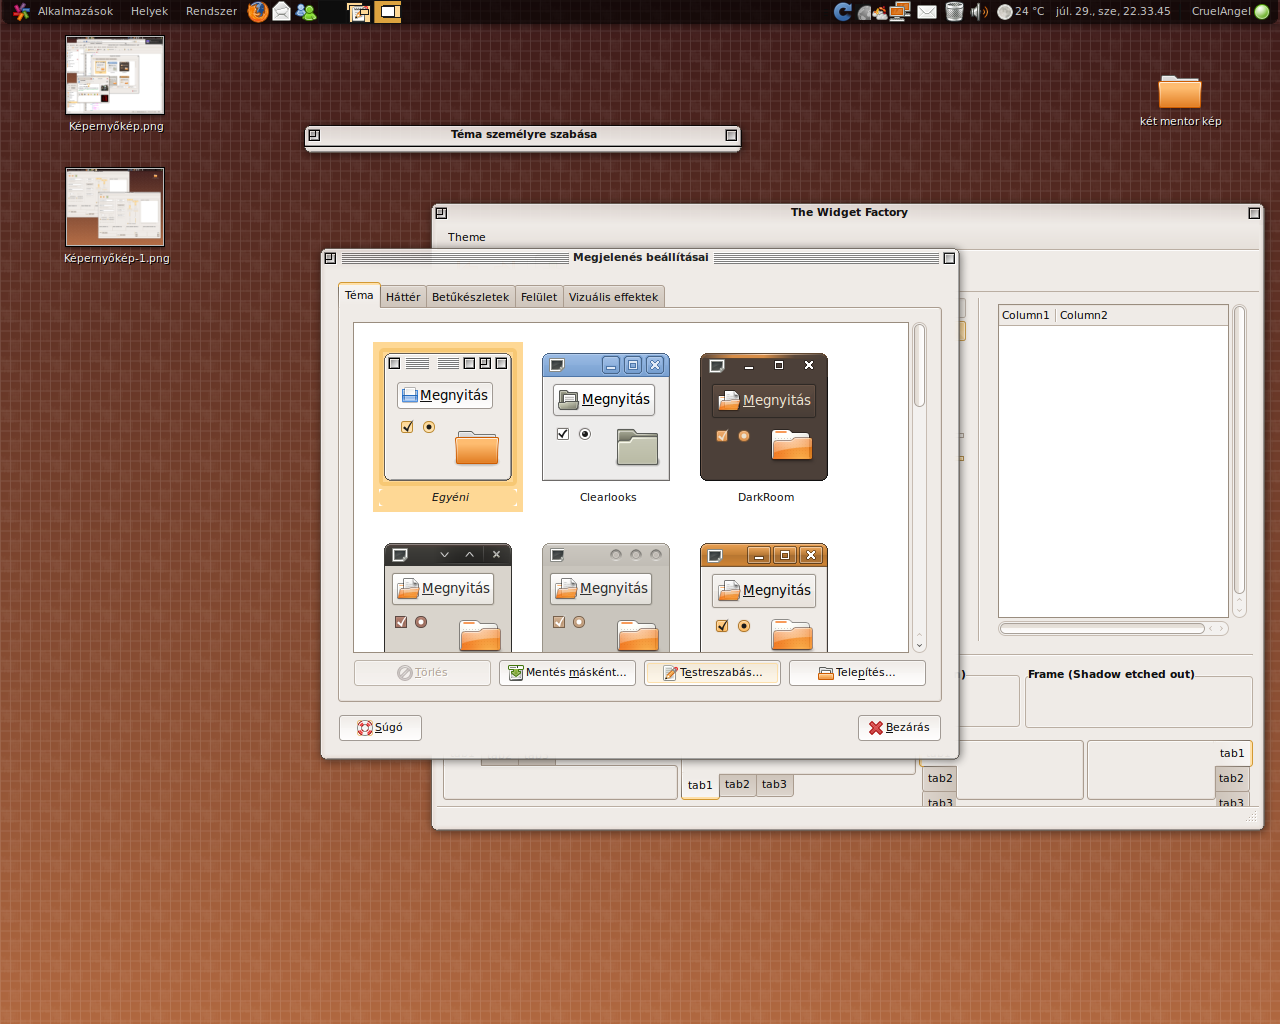Image resolution: width=1280 pixels, height=1024 pixels.
Task: Click the Bezárás button
Action: click(x=899, y=728)
